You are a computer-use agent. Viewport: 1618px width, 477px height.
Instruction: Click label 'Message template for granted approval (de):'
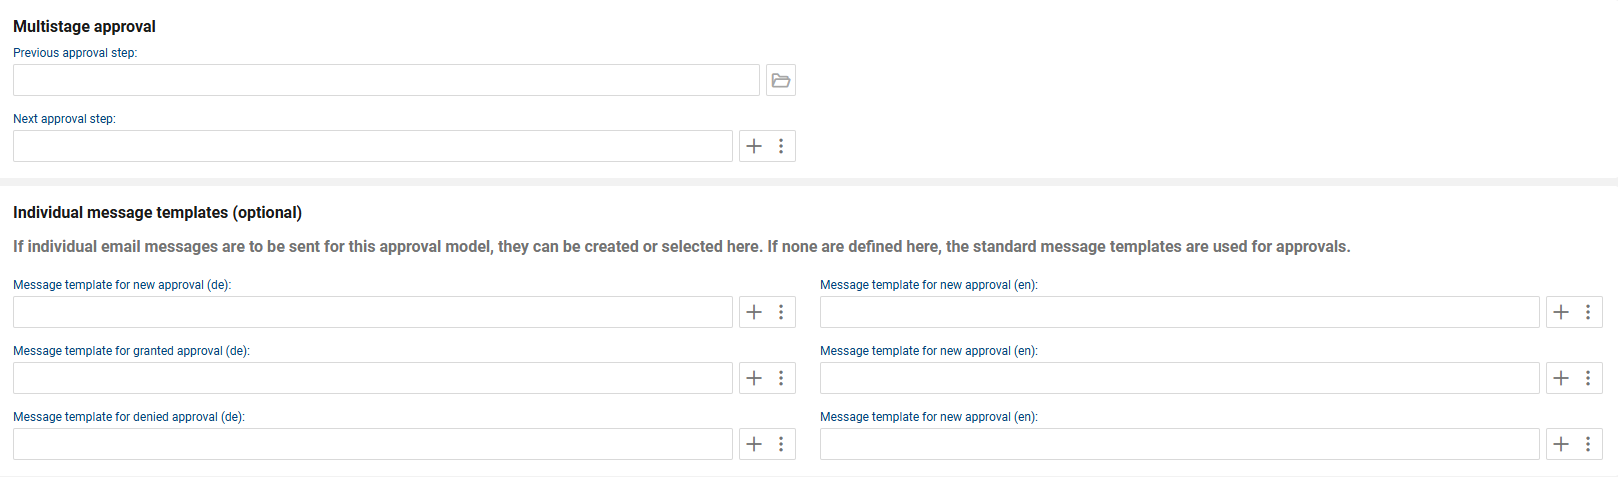point(131,351)
